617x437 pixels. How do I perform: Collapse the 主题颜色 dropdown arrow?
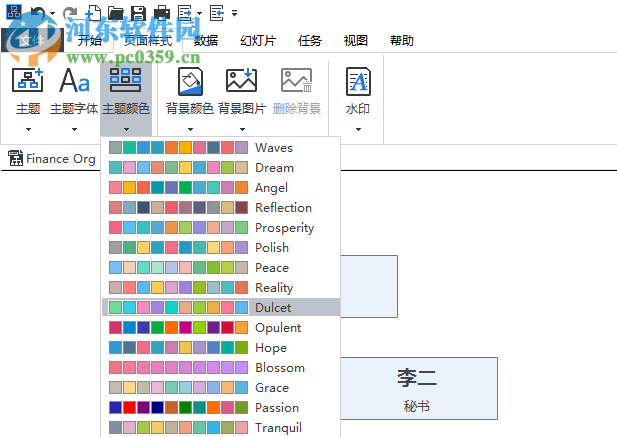tap(126, 129)
